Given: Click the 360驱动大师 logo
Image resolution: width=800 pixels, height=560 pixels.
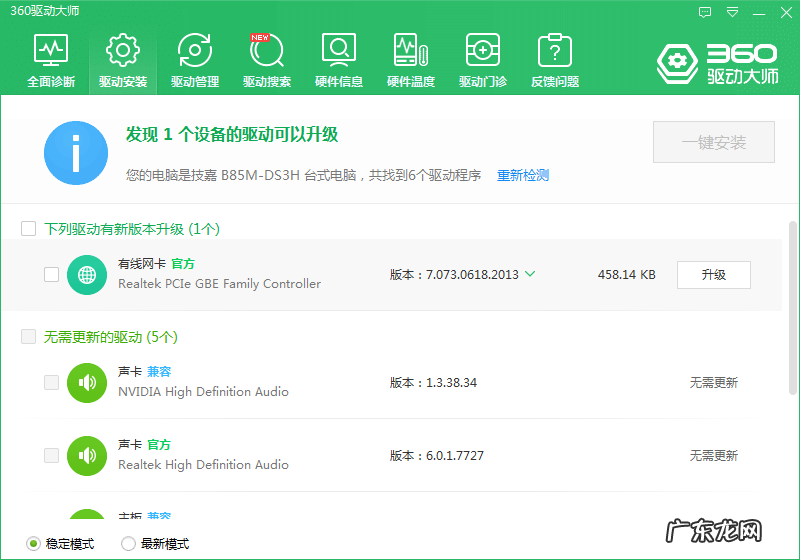Looking at the screenshot, I should [x=717, y=64].
